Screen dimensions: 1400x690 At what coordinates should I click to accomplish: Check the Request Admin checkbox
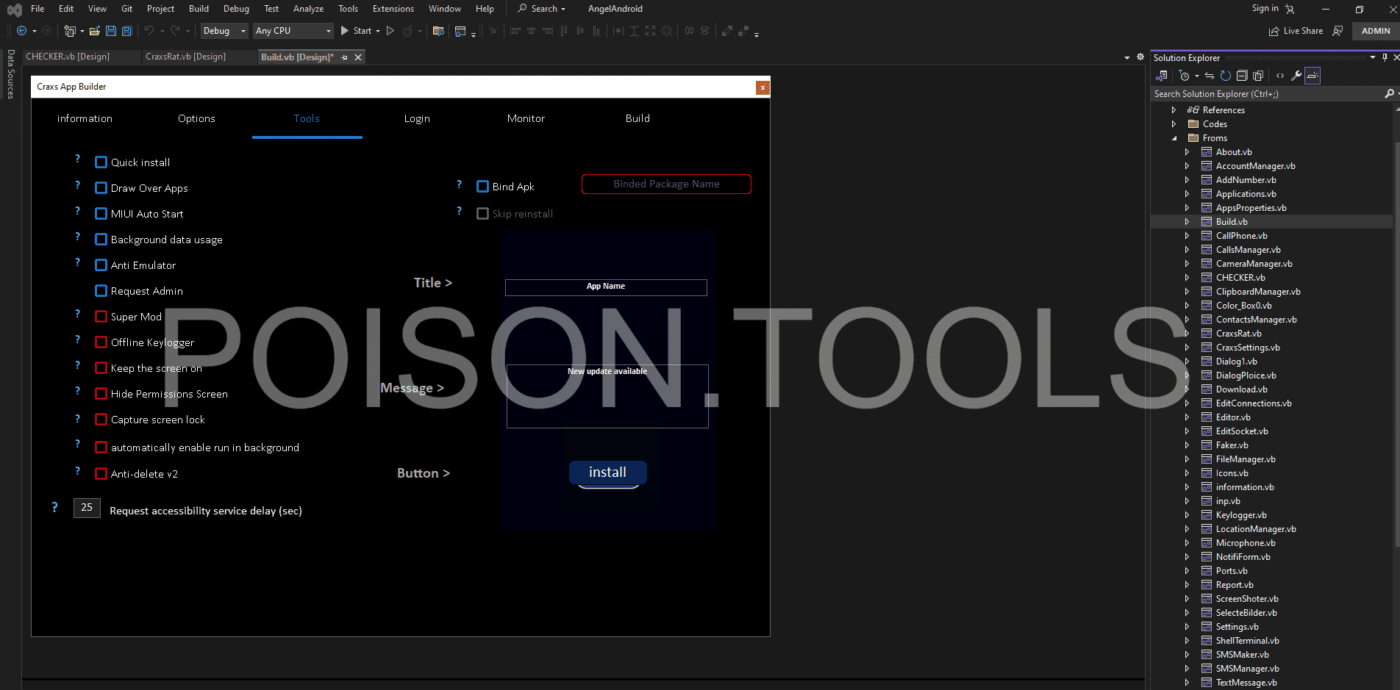(x=101, y=291)
